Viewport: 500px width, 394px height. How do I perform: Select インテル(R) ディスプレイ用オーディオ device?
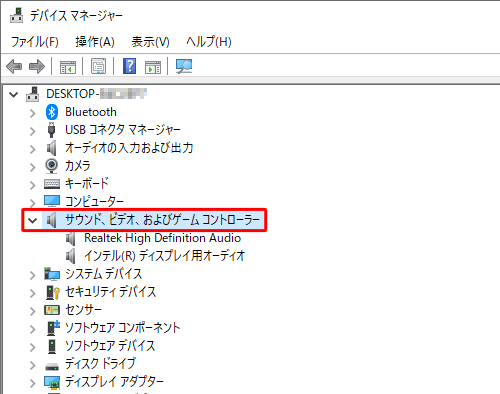click(165, 256)
